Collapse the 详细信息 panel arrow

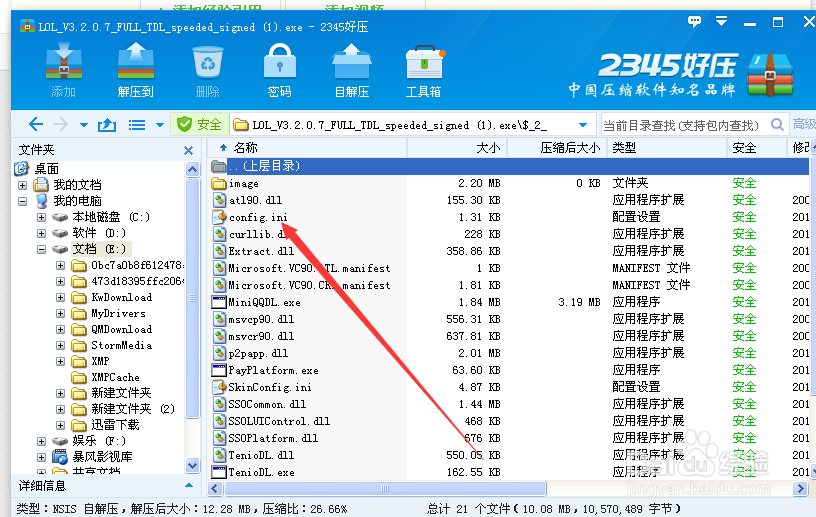[189, 485]
